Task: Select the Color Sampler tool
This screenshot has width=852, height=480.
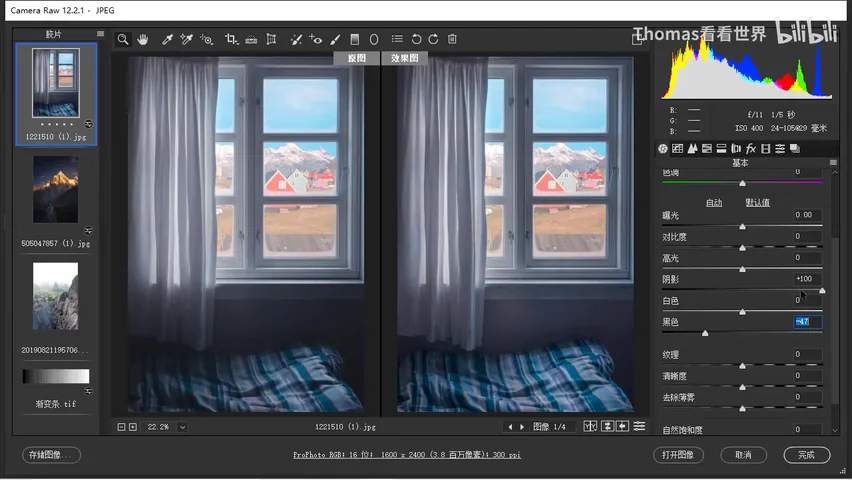Action: tap(186, 39)
